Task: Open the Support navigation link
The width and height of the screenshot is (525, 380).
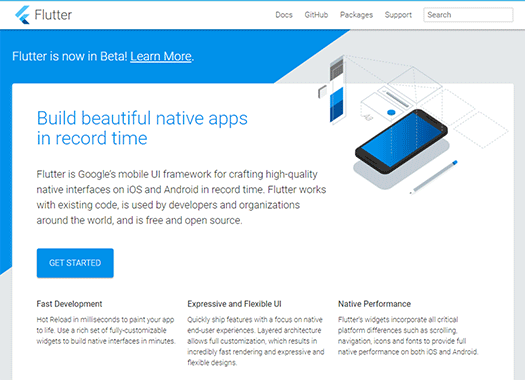Action: coord(398,15)
